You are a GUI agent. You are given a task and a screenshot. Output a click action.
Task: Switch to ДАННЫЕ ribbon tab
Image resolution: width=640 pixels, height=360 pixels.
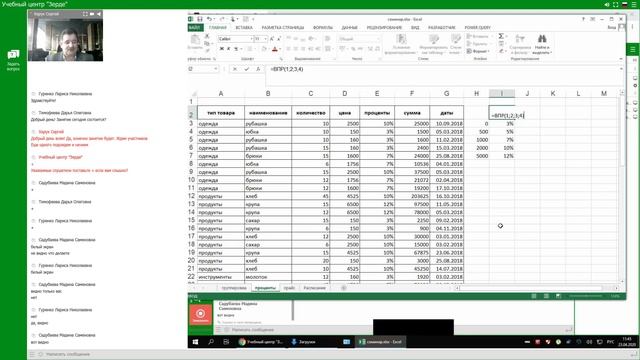pos(350,27)
